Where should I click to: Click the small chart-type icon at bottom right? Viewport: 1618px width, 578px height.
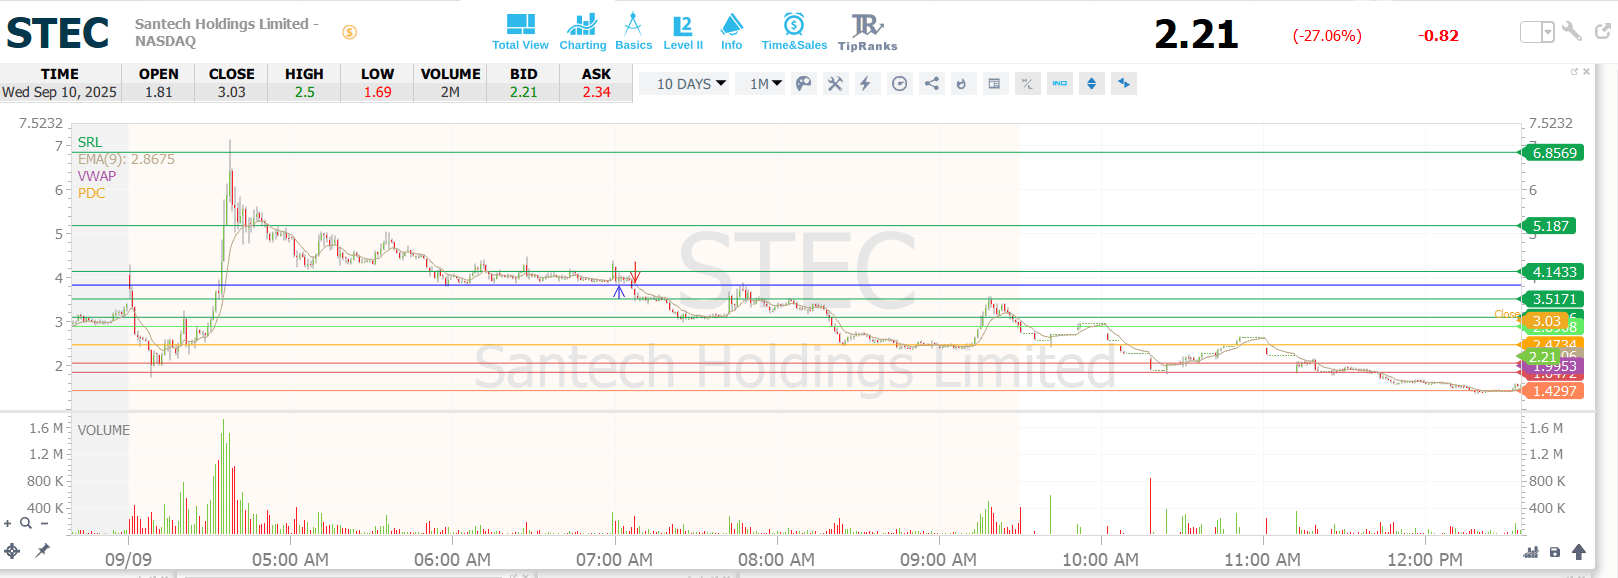point(1531,552)
